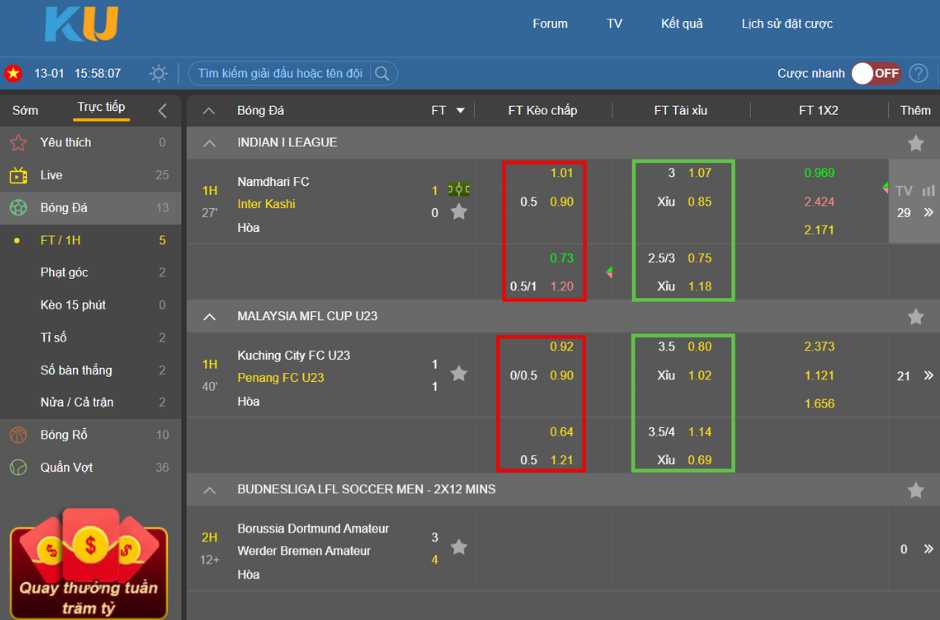Viewport: 940px width, 620px height.
Task: Click the Bóng Đá soccer ball icon
Action: (x=19, y=207)
